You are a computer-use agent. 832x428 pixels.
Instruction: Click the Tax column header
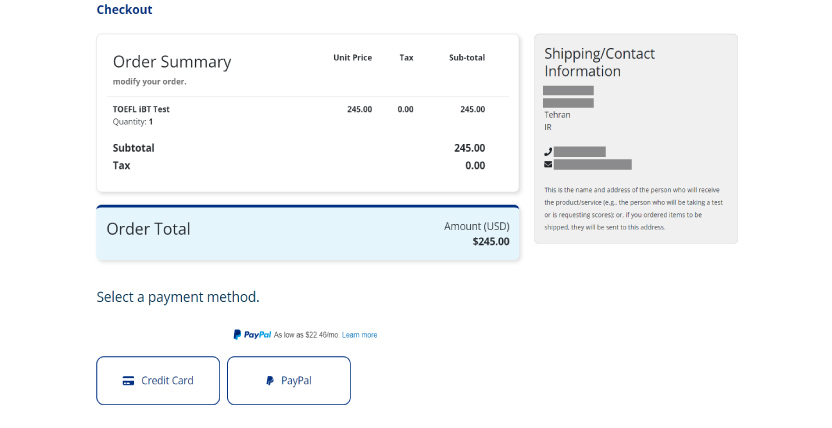(406, 58)
